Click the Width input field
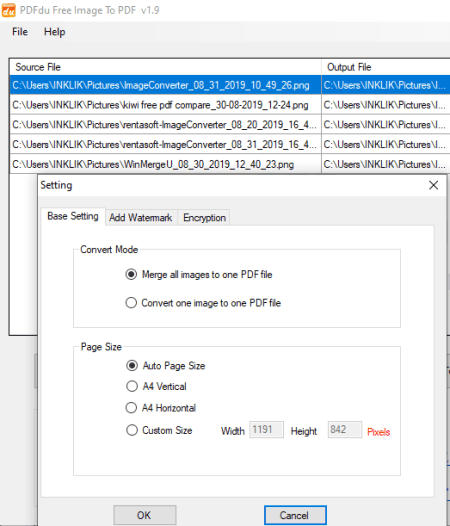This screenshot has height=526, width=450. tap(266, 430)
